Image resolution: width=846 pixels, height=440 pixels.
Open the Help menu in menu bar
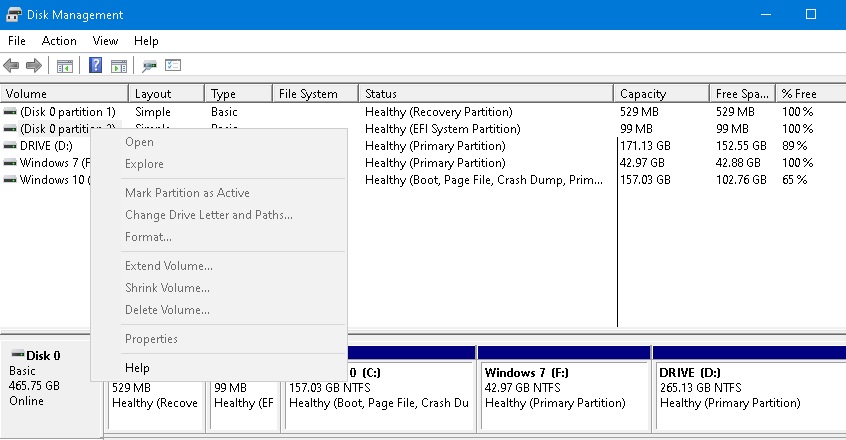point(146,41)
